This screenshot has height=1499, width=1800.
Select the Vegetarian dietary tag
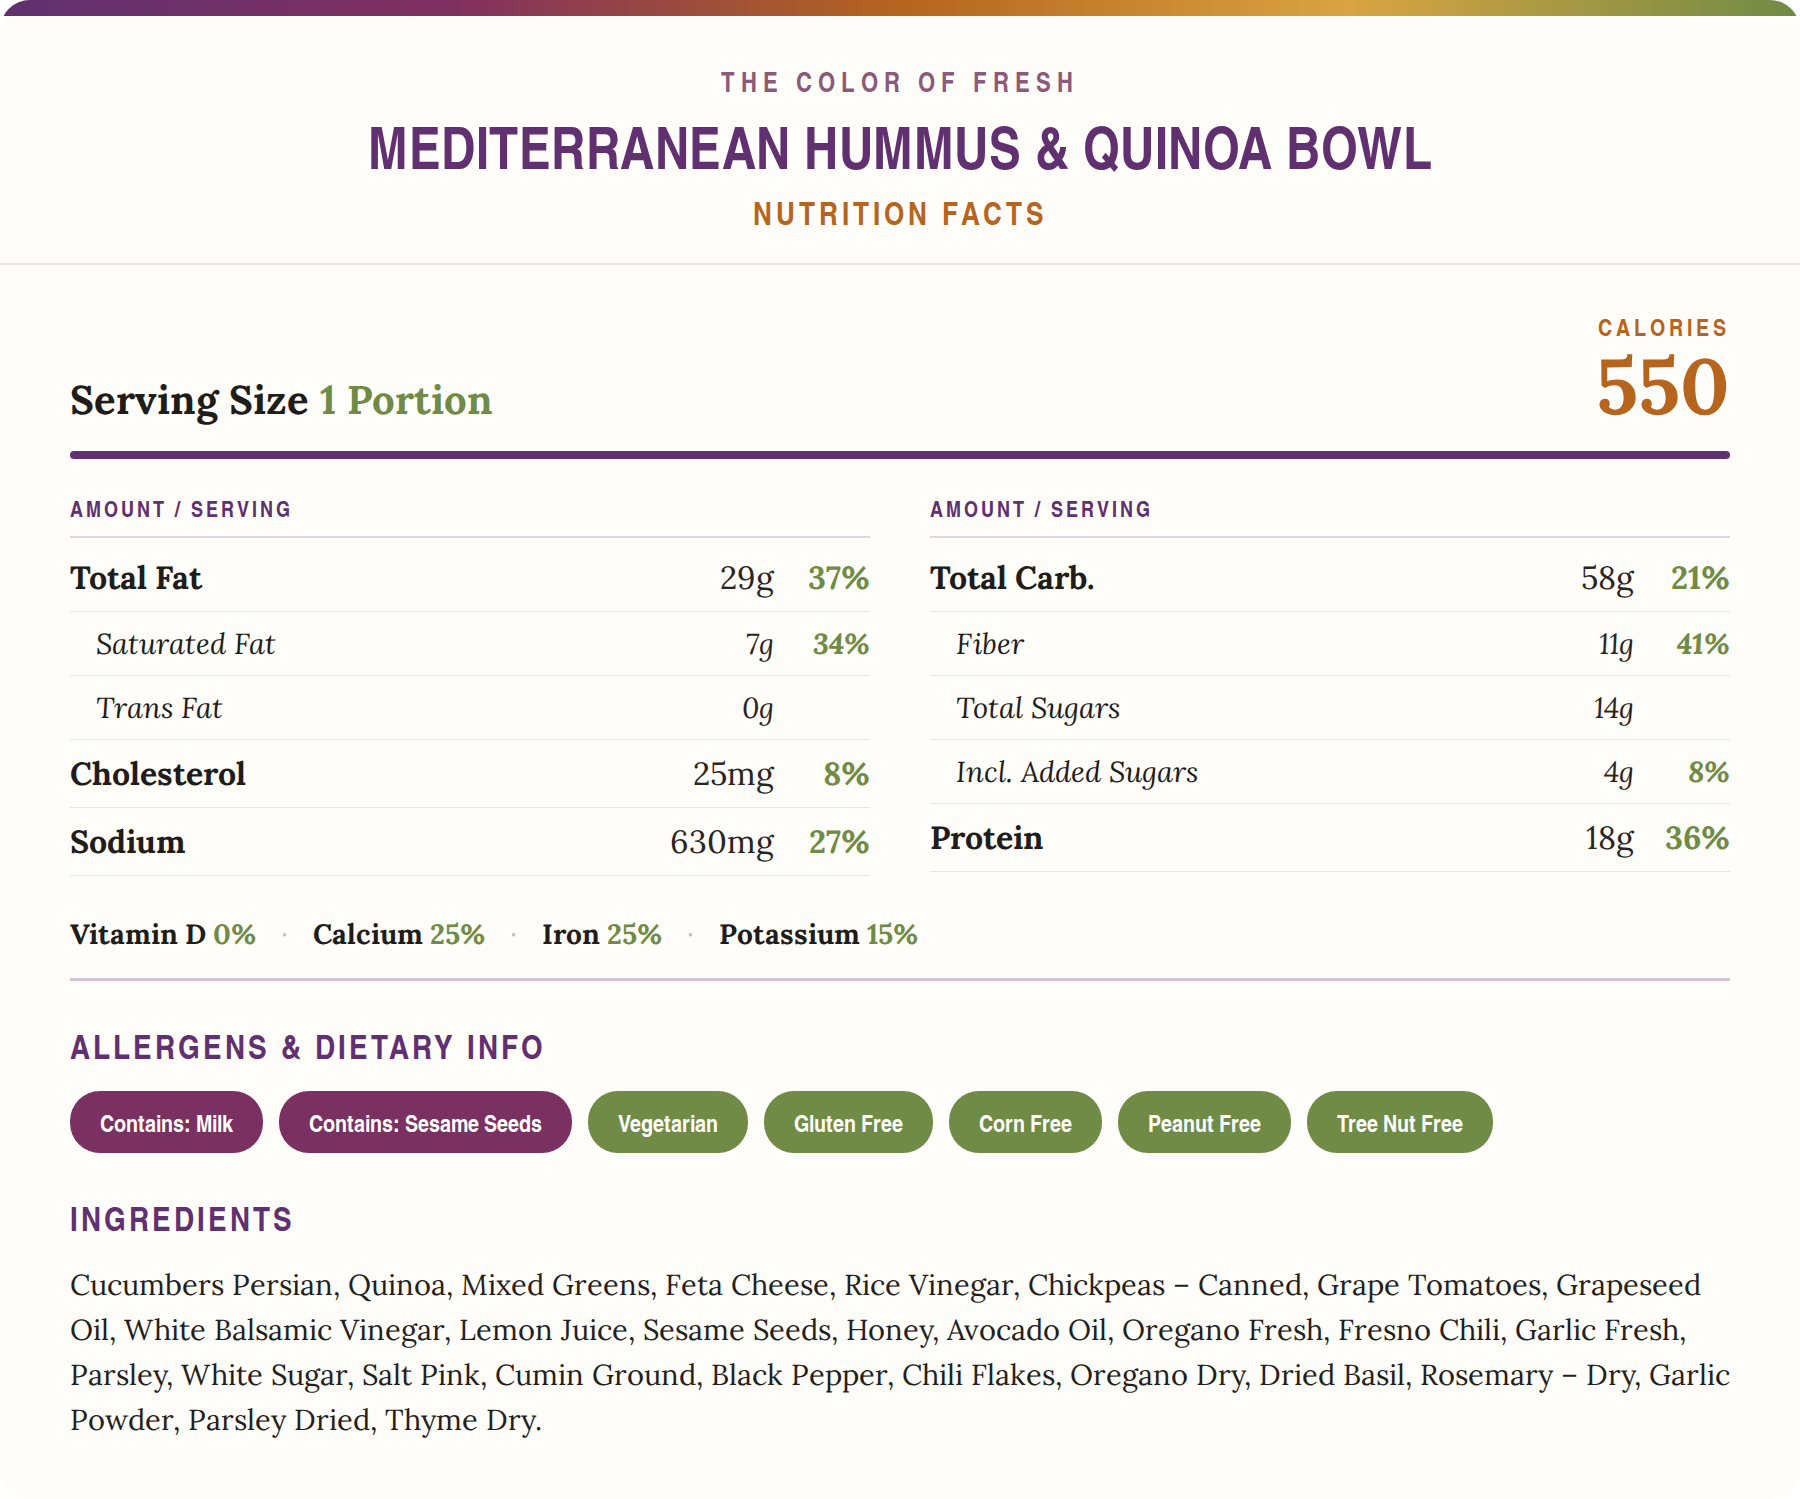(667, 1122)
